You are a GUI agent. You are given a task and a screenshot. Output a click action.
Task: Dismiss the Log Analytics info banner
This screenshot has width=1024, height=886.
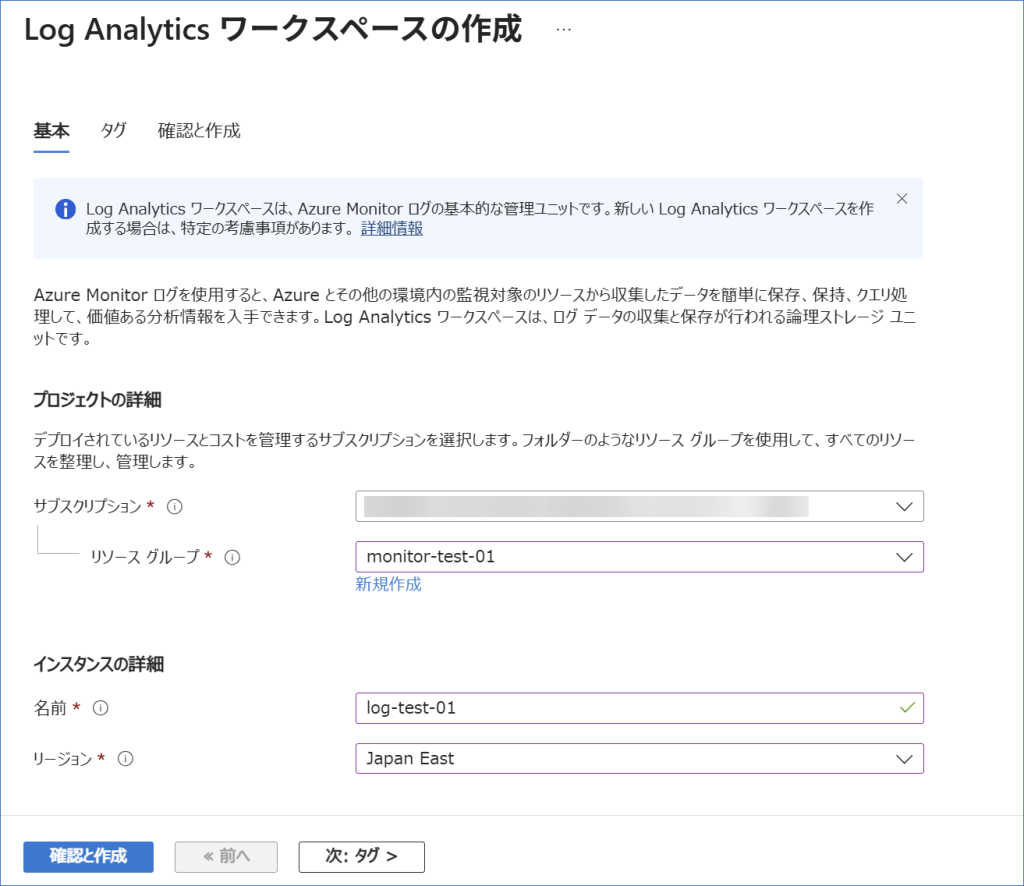(901, 199)
